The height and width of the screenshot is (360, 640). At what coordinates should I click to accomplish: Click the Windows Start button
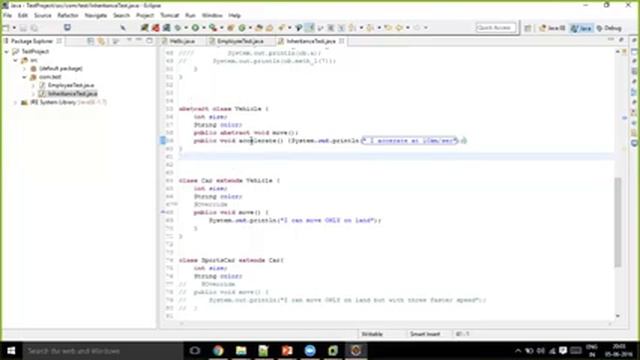11,350
